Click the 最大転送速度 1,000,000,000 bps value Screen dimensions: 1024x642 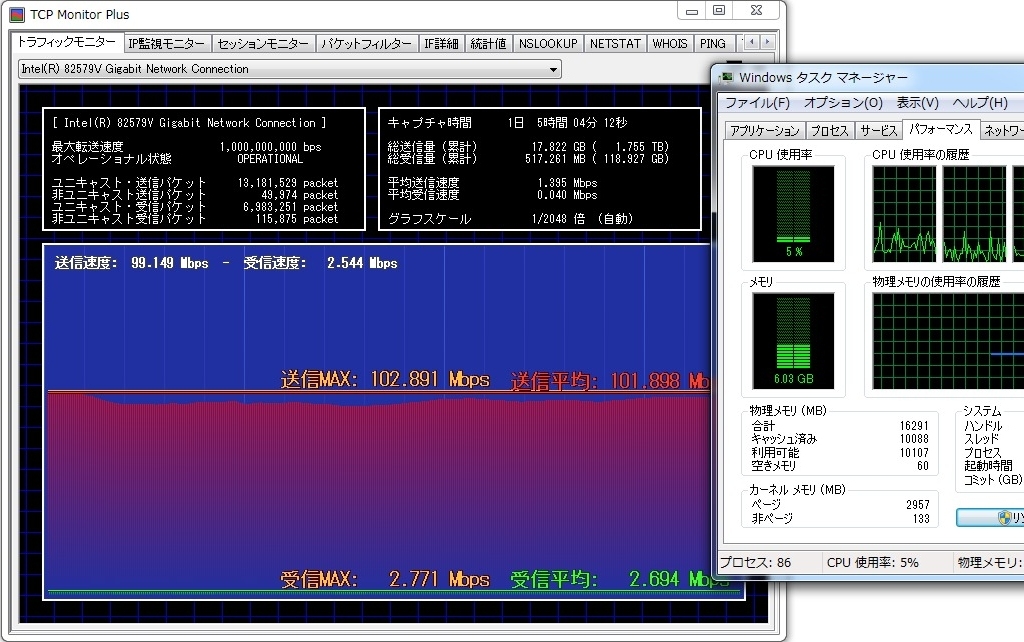coord(270,147)
